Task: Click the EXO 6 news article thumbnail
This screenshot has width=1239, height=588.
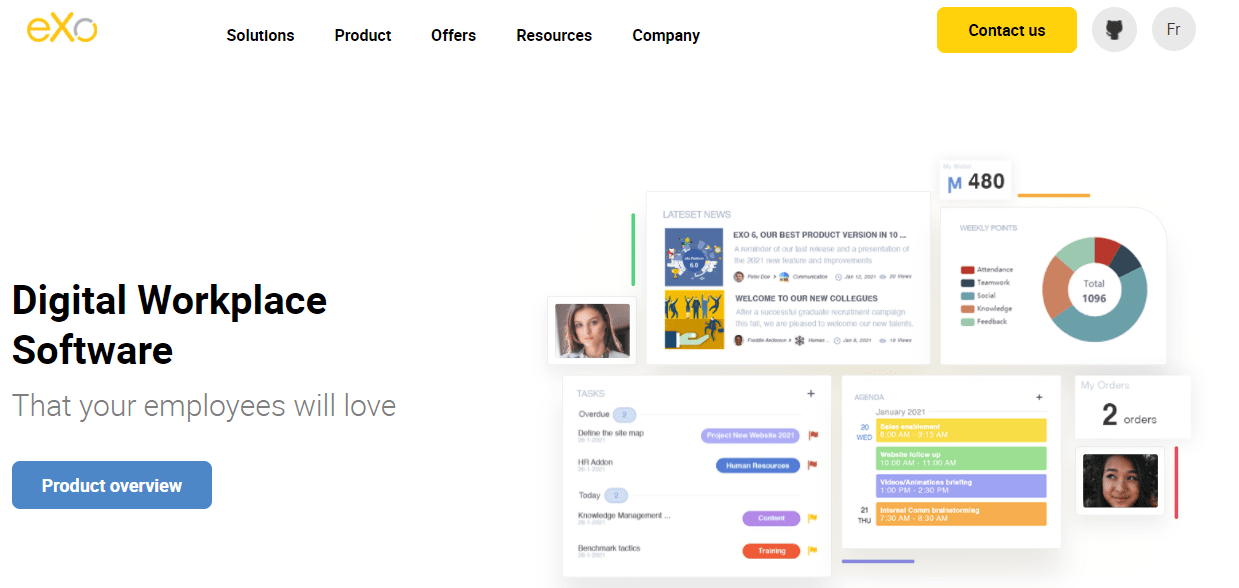Action: coord(693,257)
